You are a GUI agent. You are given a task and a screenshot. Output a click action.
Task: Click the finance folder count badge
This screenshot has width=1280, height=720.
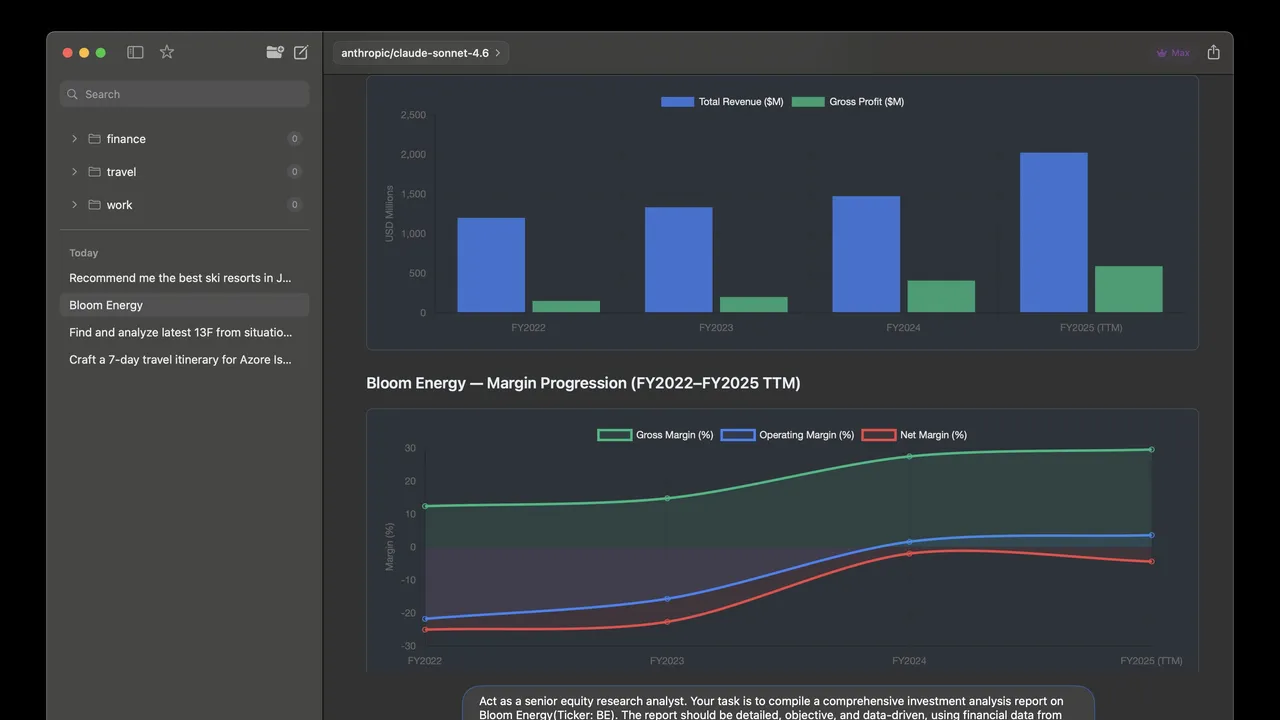point(294,139)
